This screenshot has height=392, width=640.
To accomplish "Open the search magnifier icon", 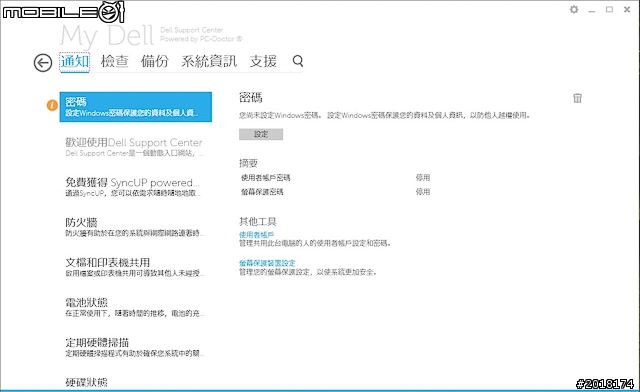I will coord(298,61).
